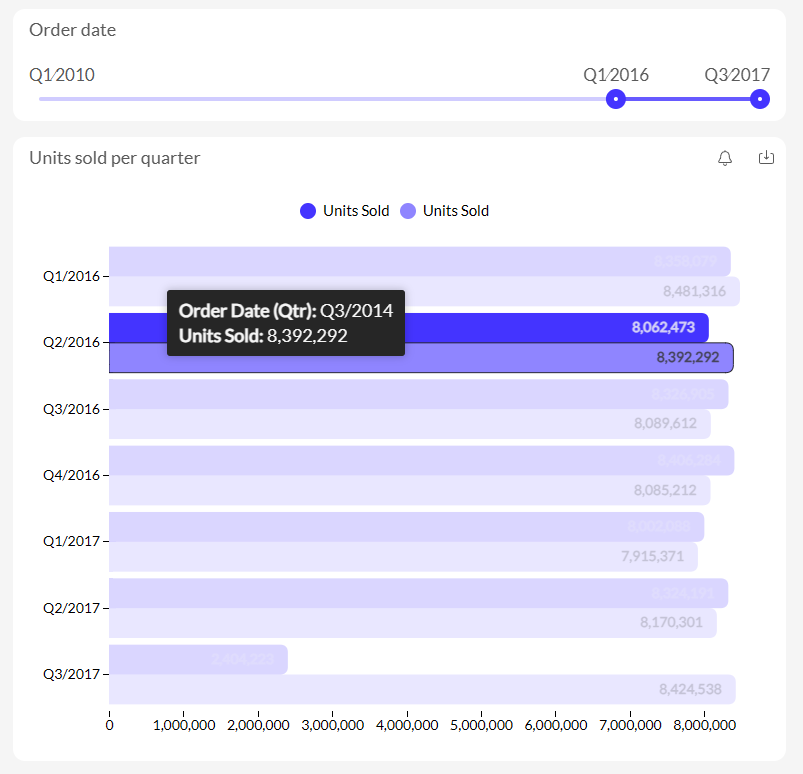Click the 'Units sold per quarter' title

[x=114, y=158]
